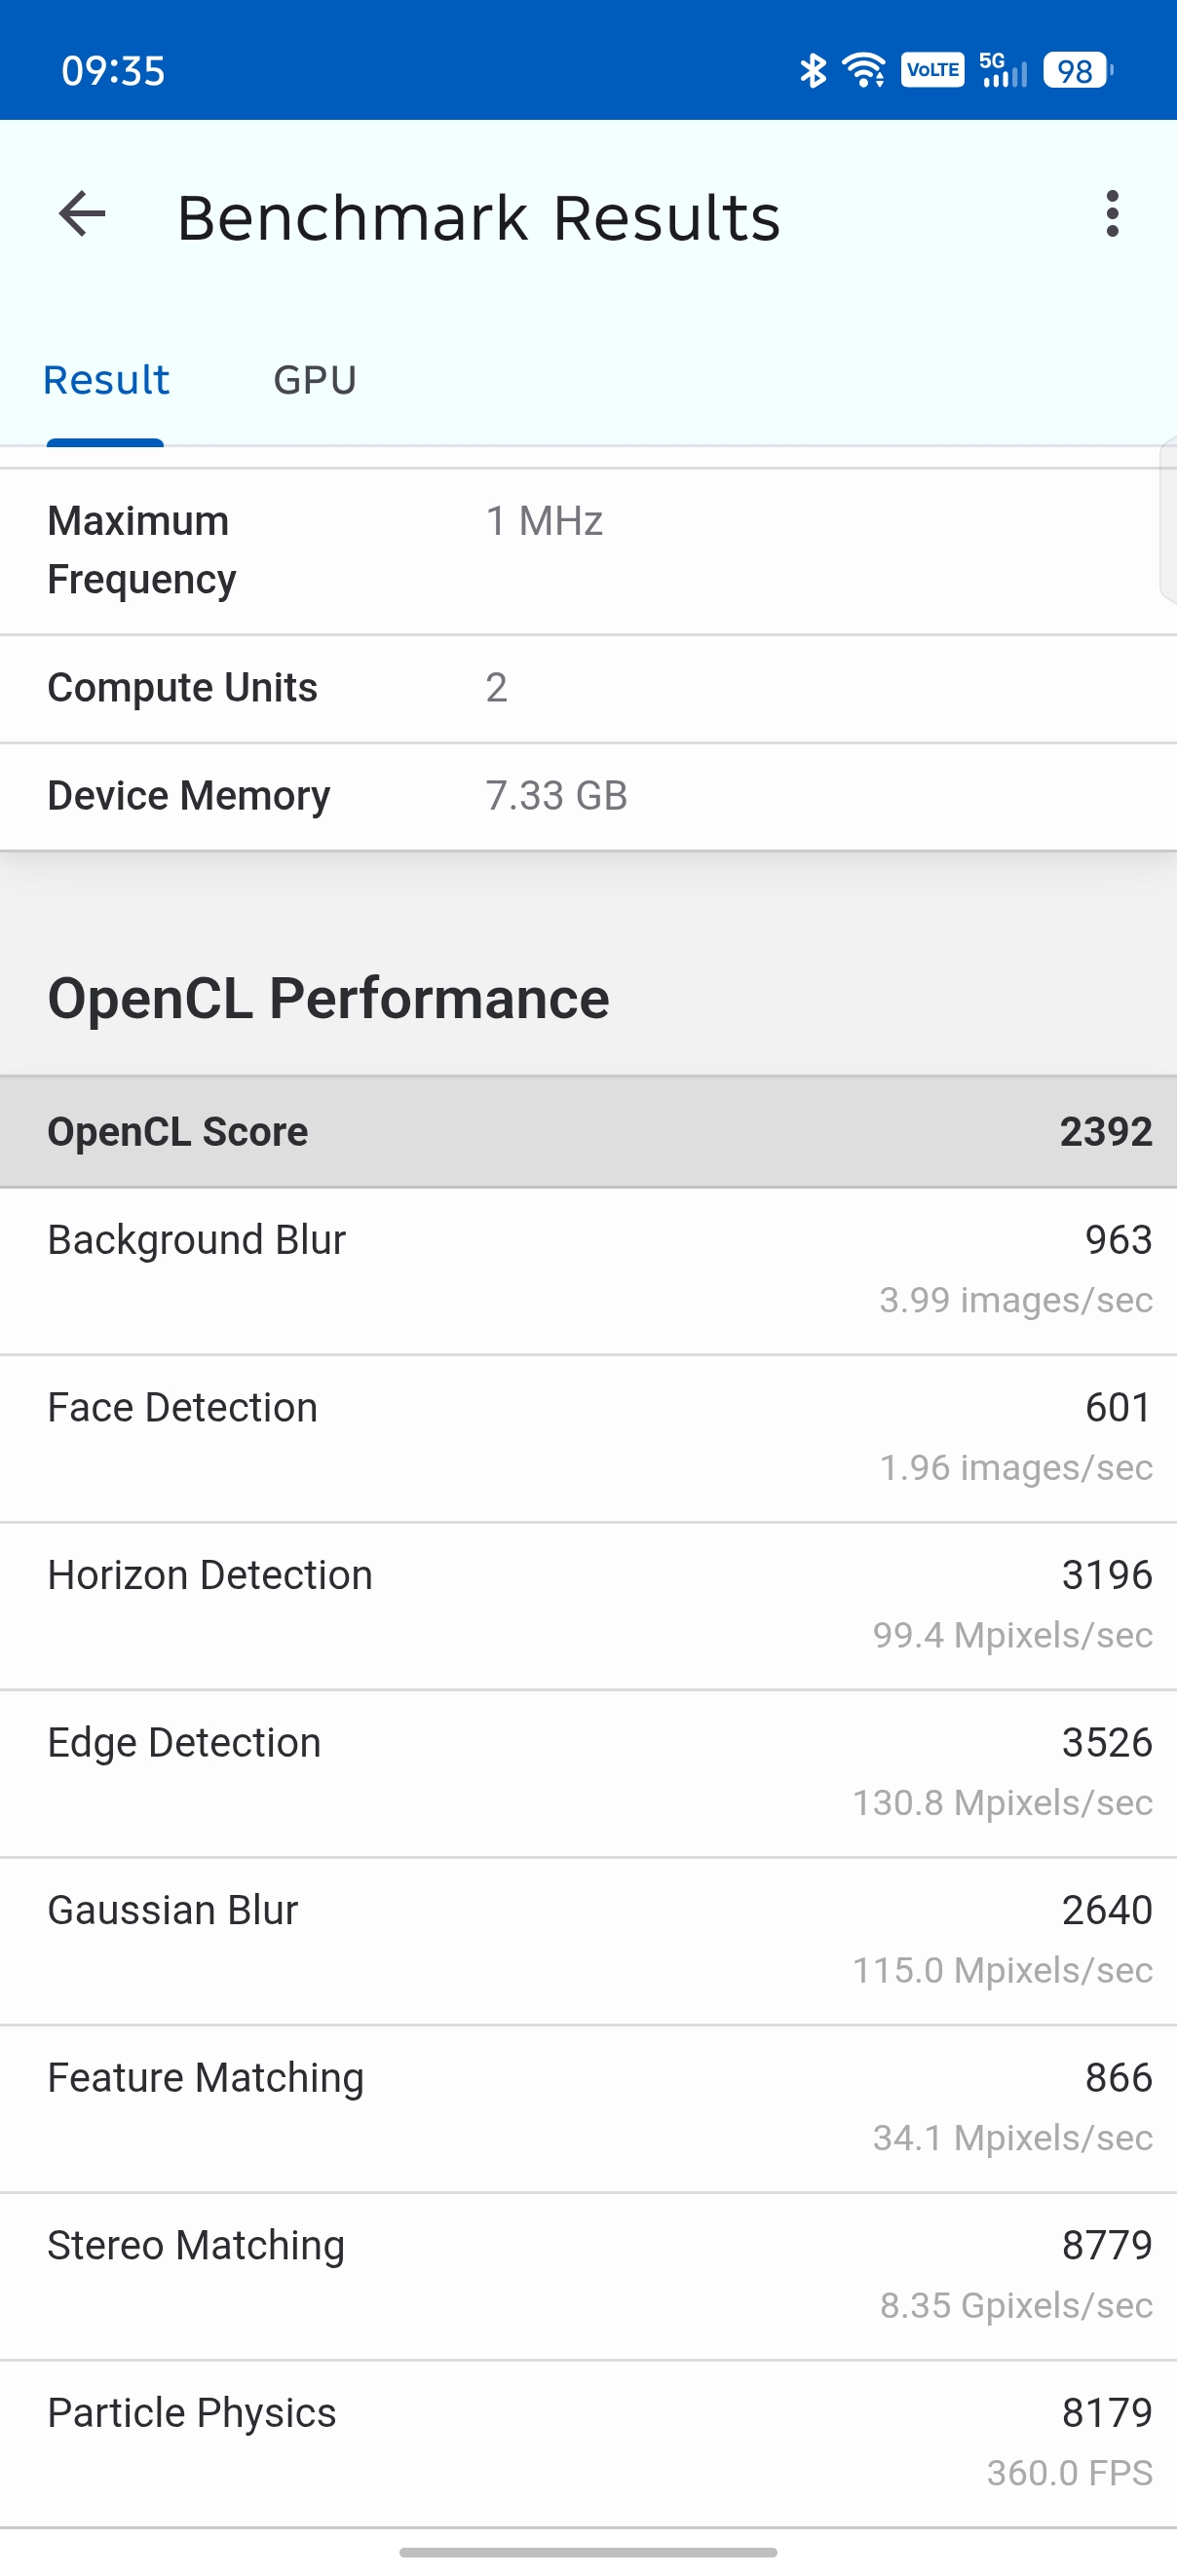Tap the 5G signal icon
Screen dimensions: 1177x2576
click(1002, 71)
